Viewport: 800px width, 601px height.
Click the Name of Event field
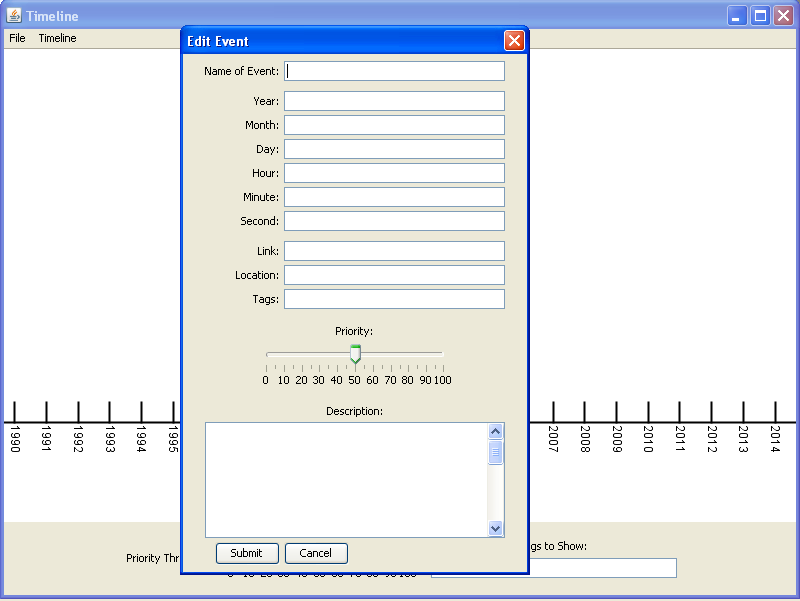point(394,71)
